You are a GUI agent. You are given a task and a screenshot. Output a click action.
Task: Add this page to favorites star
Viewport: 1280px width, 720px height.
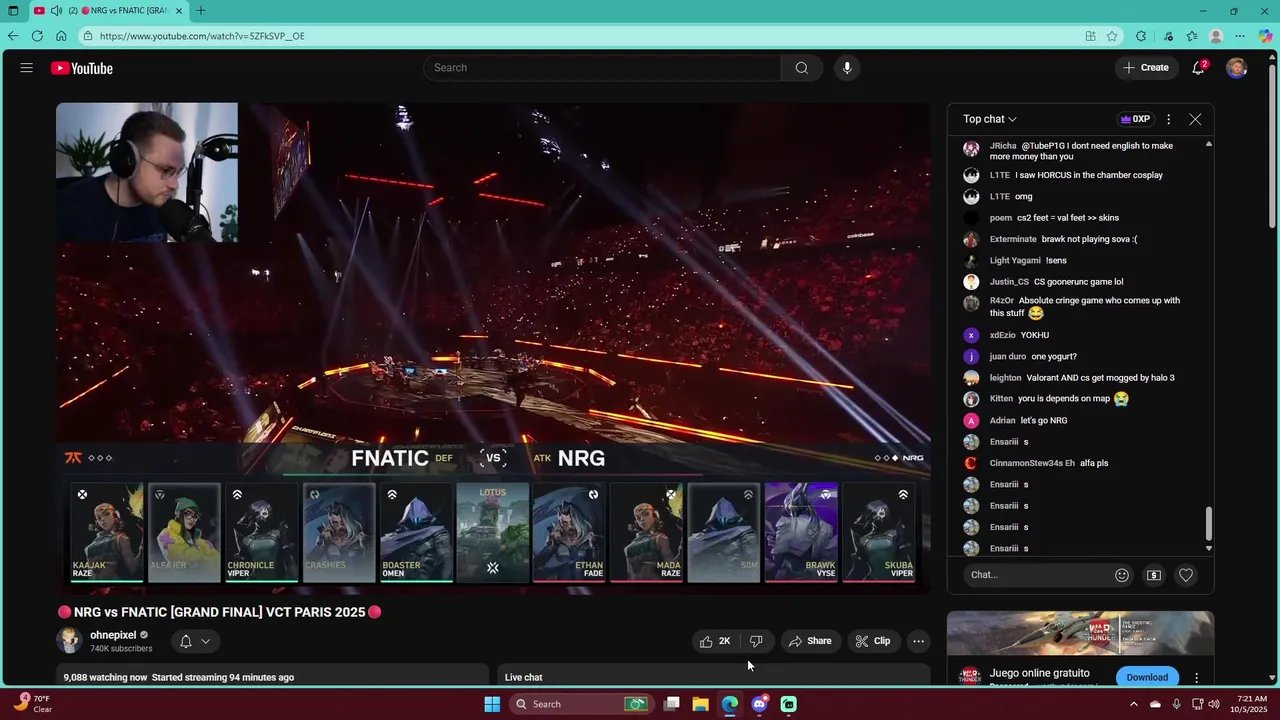1112,36
